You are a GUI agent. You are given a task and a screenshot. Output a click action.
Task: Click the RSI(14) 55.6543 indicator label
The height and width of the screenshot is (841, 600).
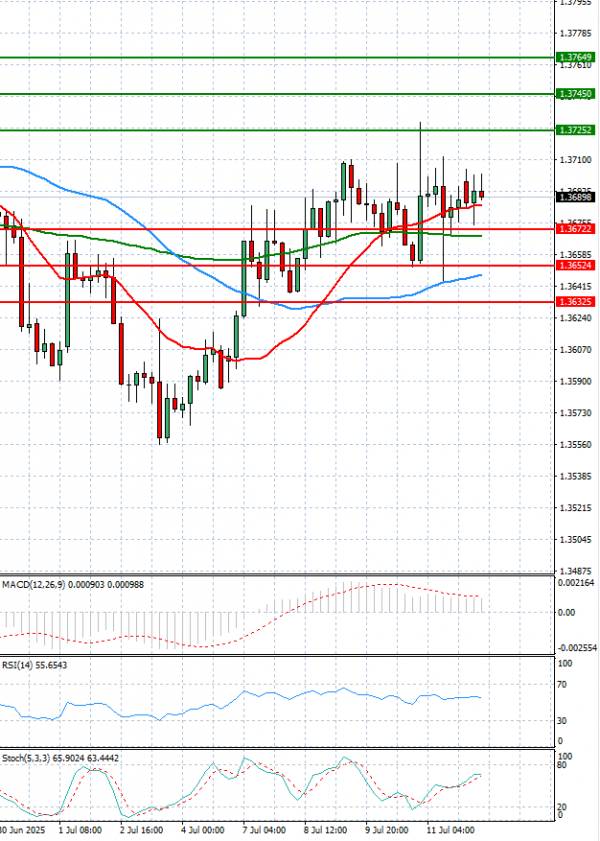(x=35, y=665)
